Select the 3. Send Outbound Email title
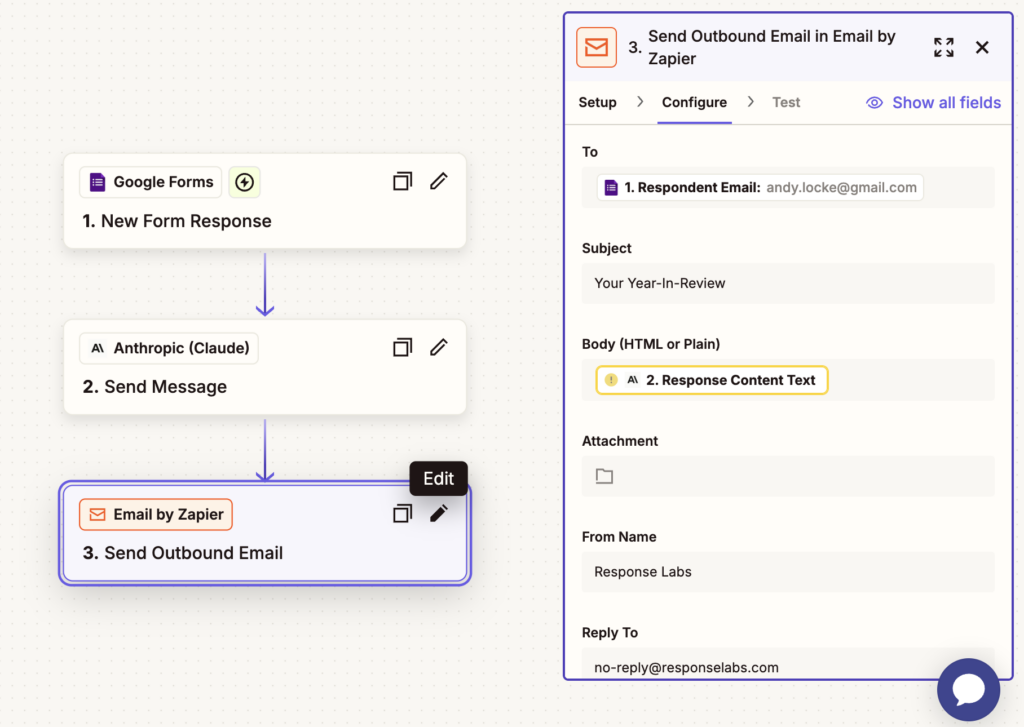 point(183,553)
